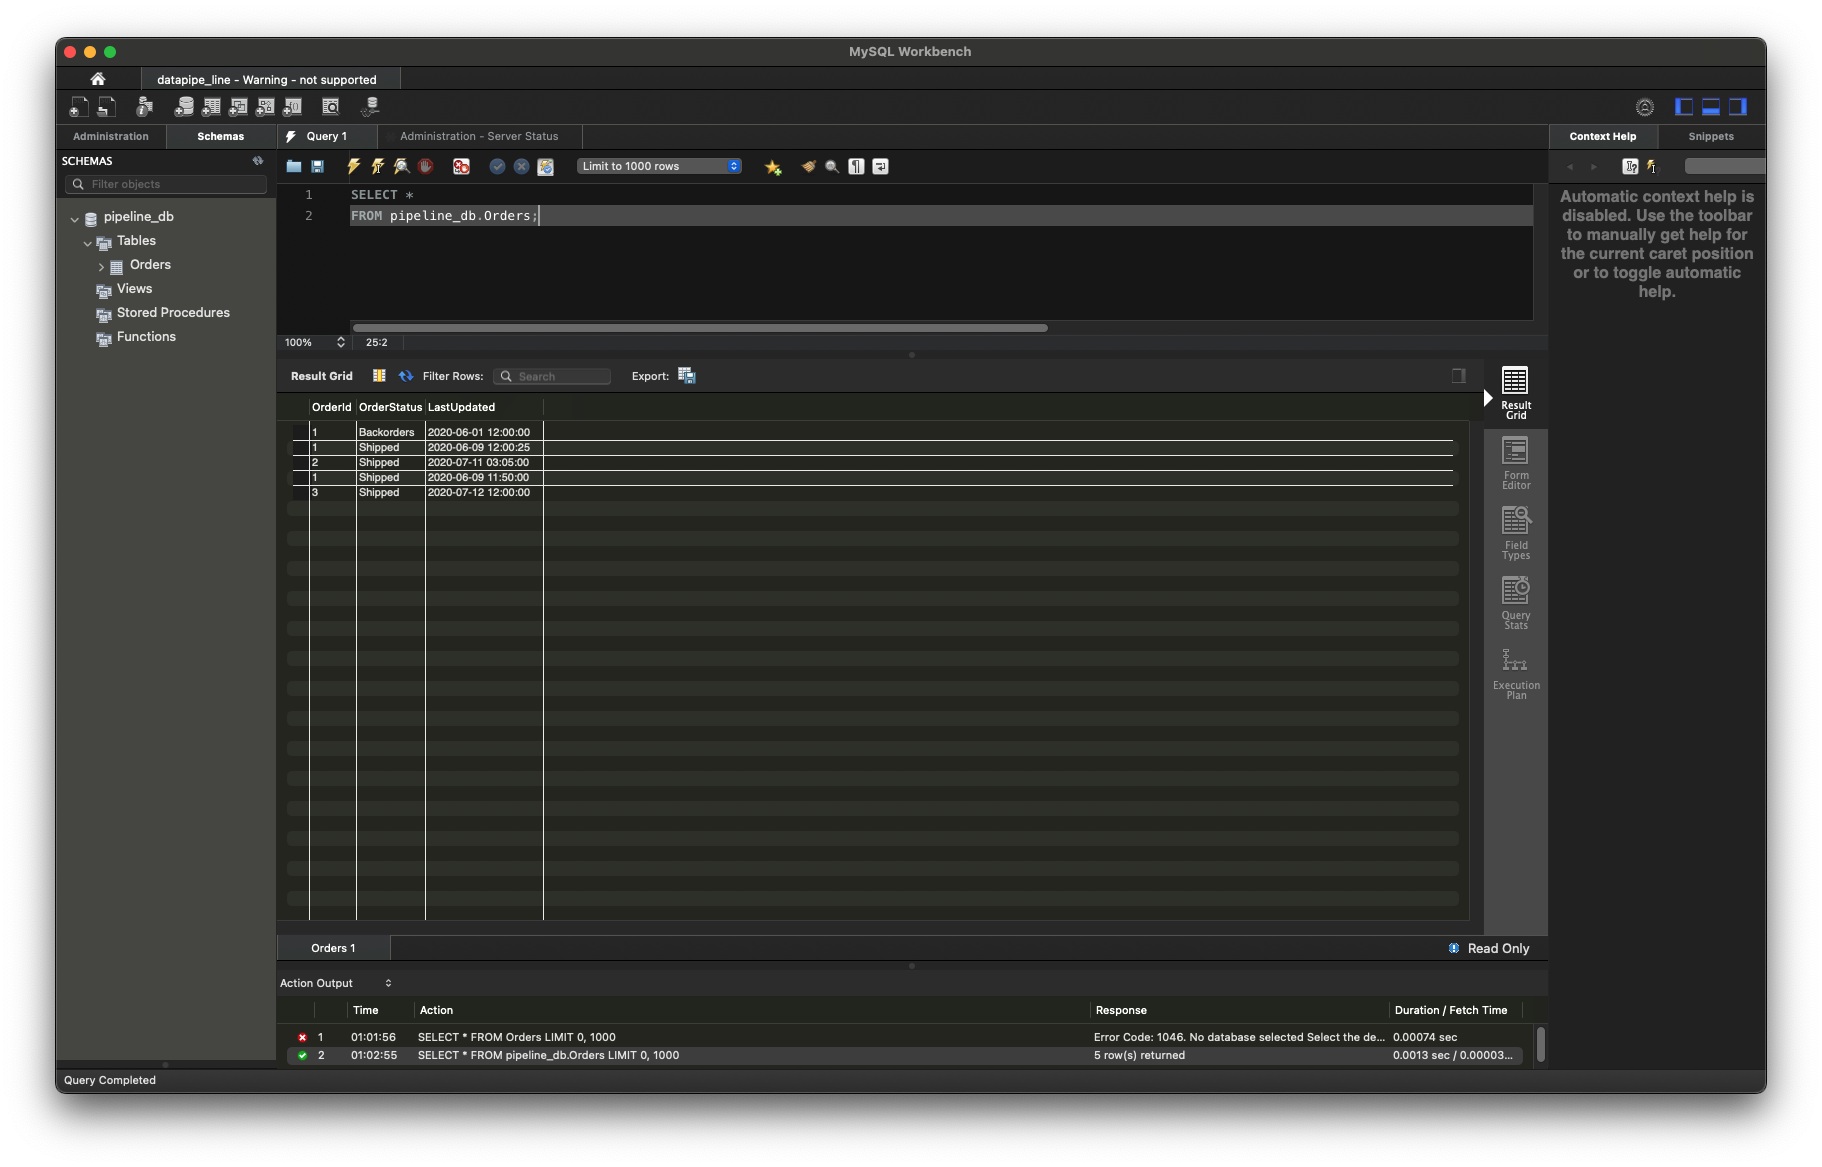Click the editor horizontal scrollbar
This screenshot has height=1167, width=1822.
click(700, 328)
